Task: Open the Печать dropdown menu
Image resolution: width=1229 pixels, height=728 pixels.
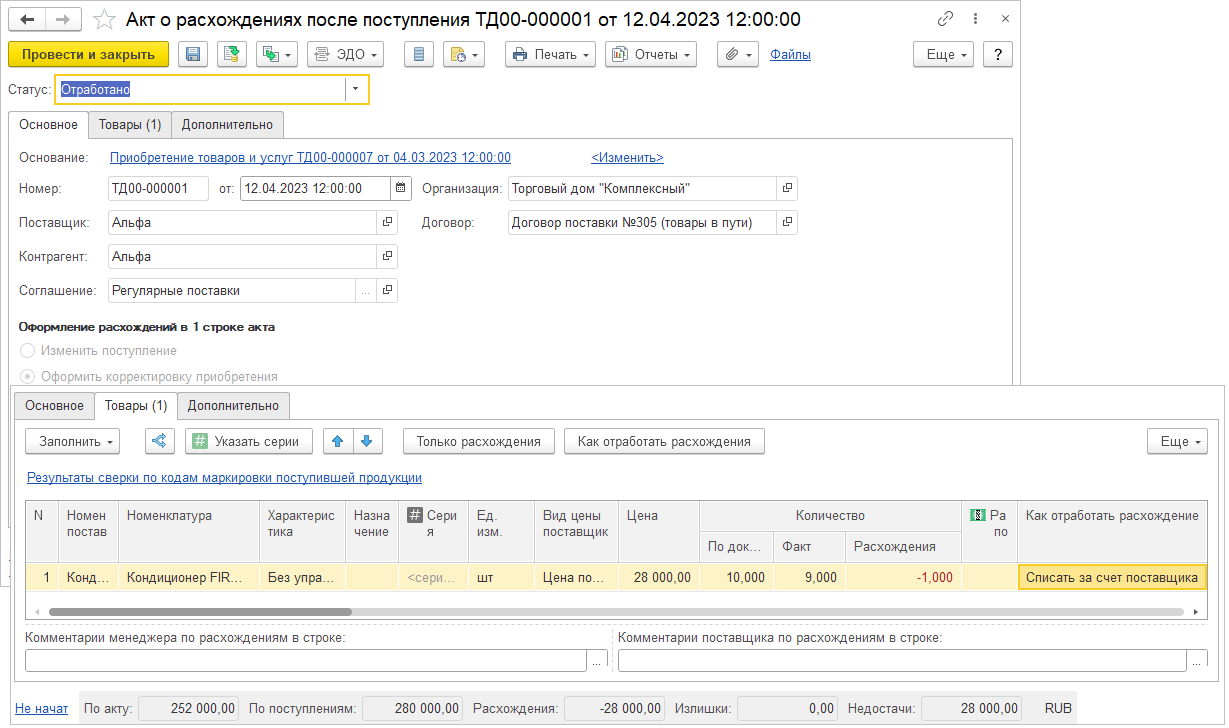Action: pyautogui.click(x=550, y=55)
